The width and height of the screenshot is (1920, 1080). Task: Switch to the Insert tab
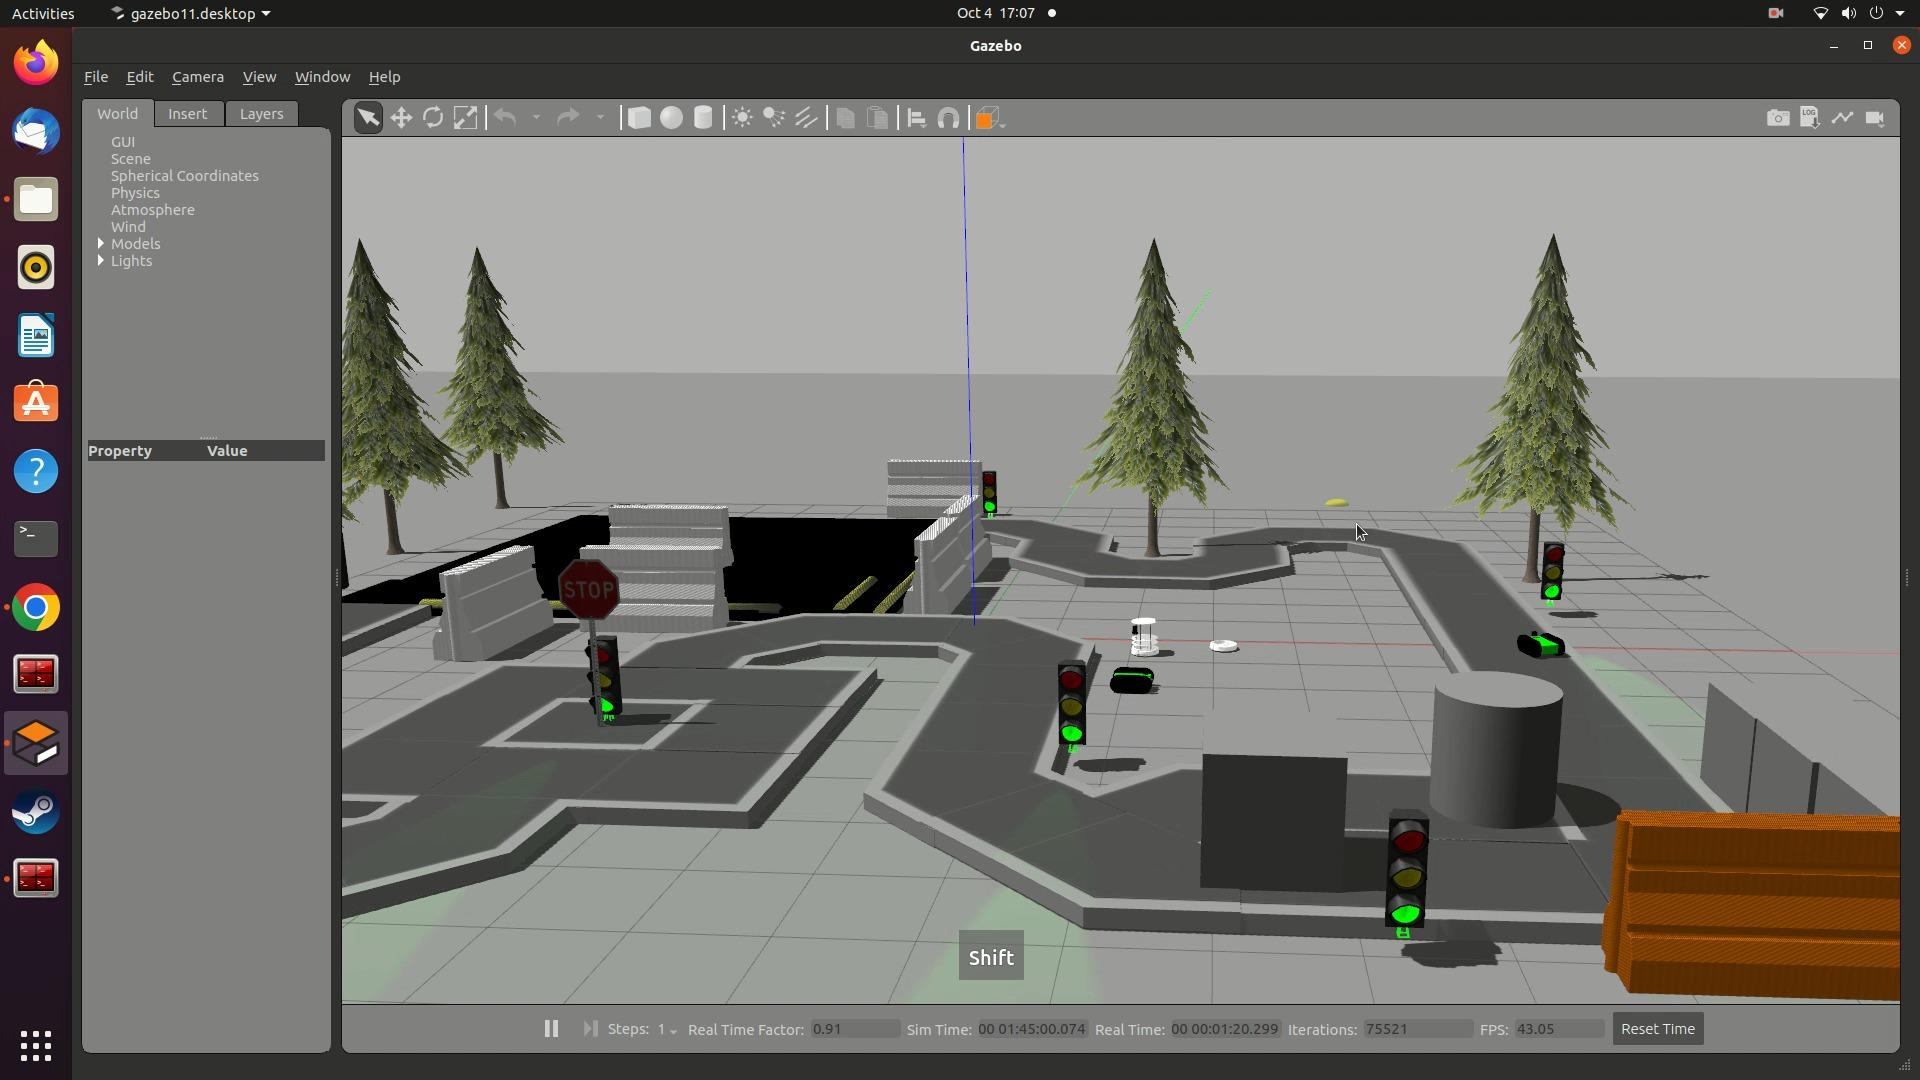187,113
